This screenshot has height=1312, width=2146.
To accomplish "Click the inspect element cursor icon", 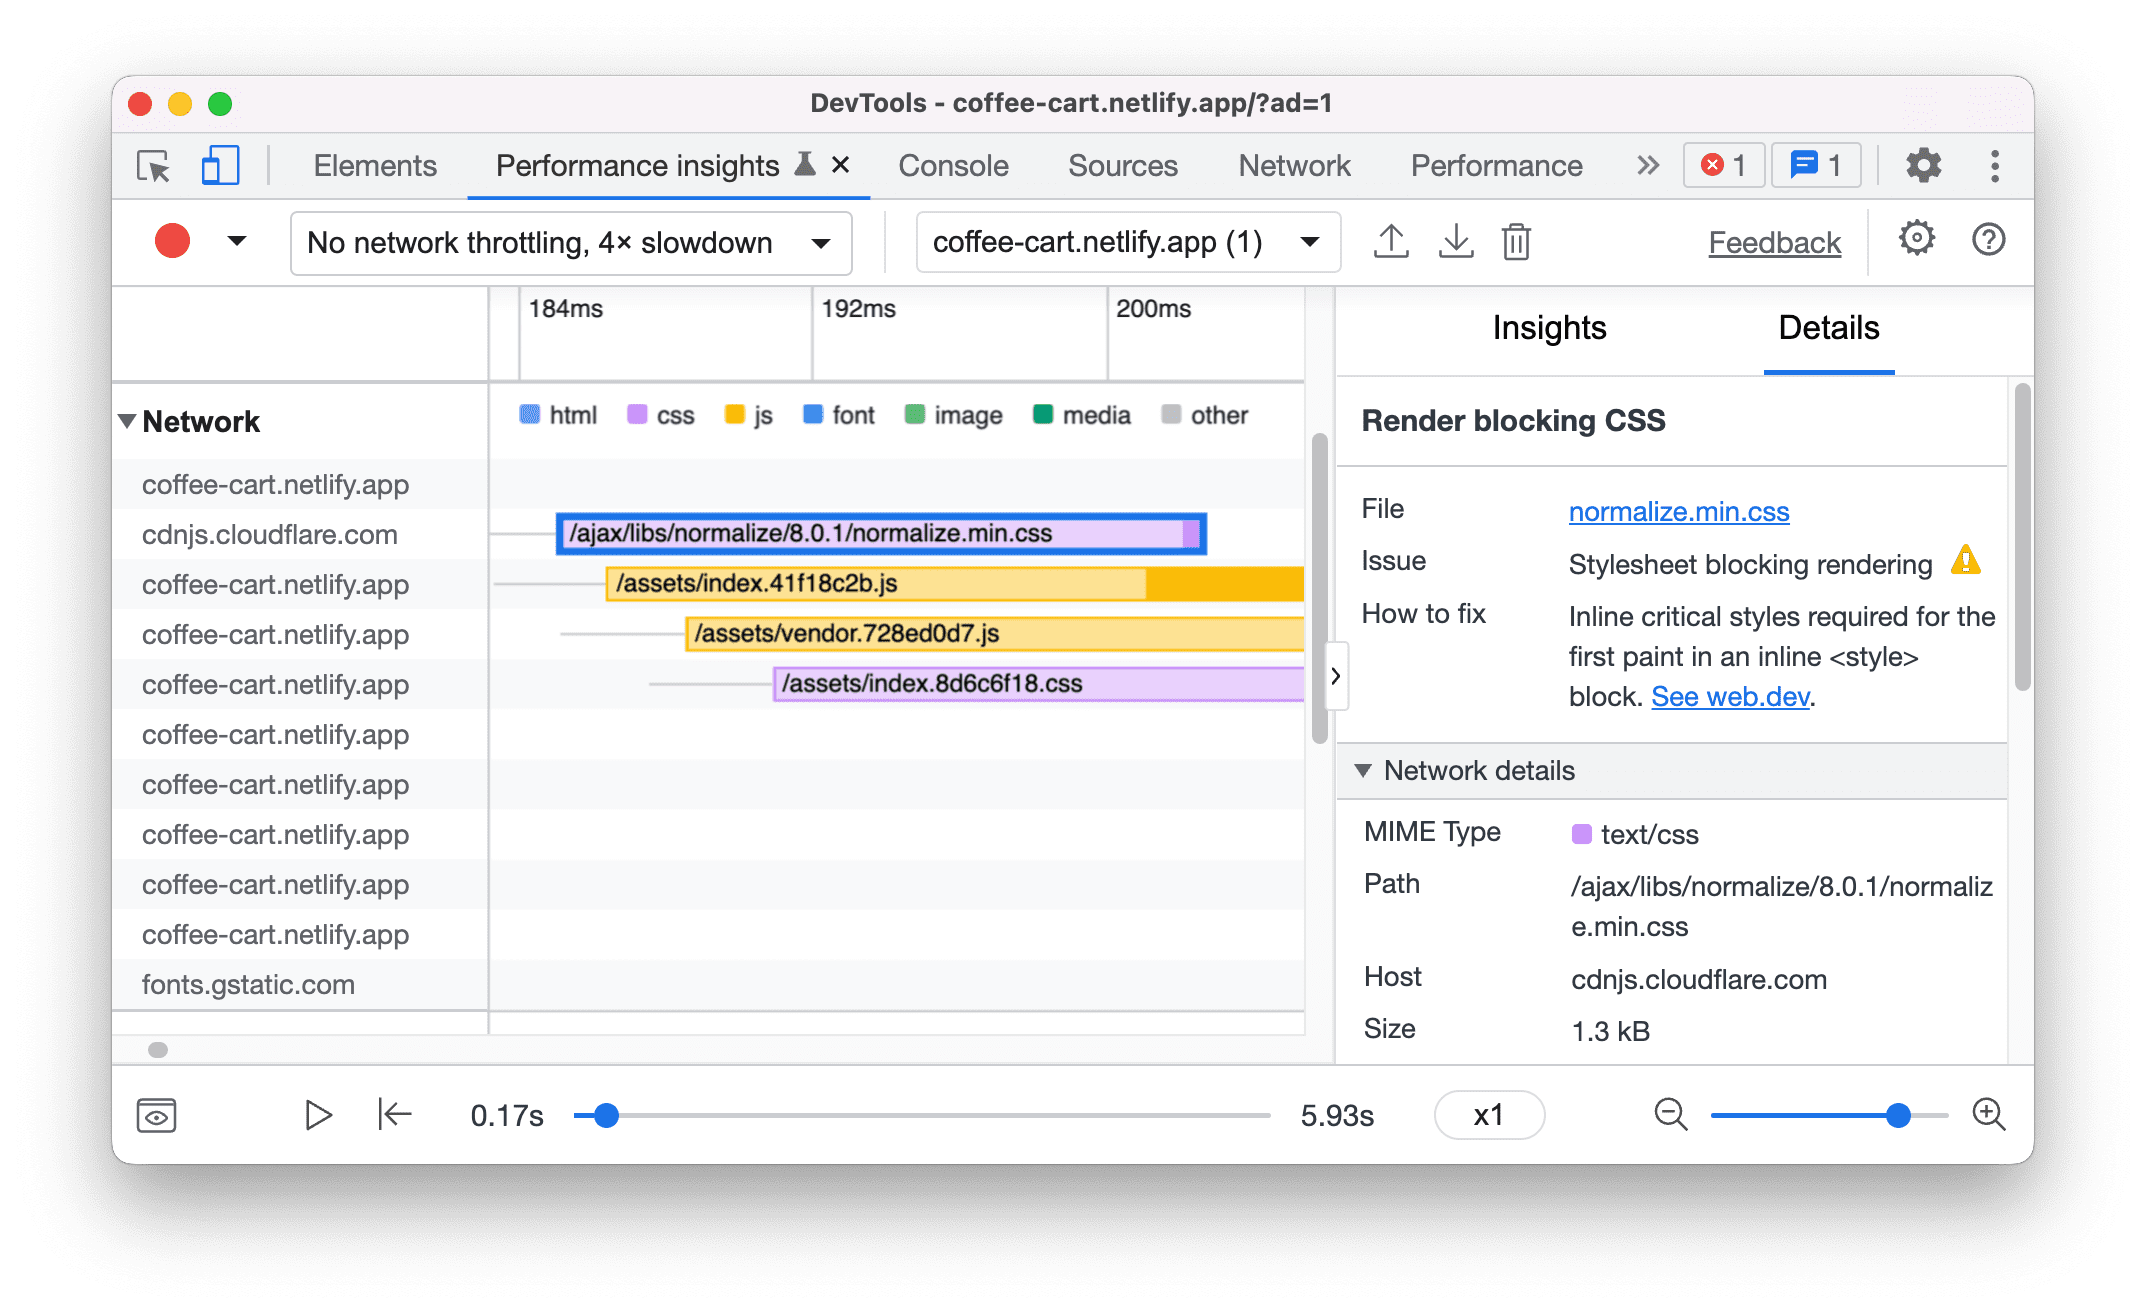I will click(153, 166).
